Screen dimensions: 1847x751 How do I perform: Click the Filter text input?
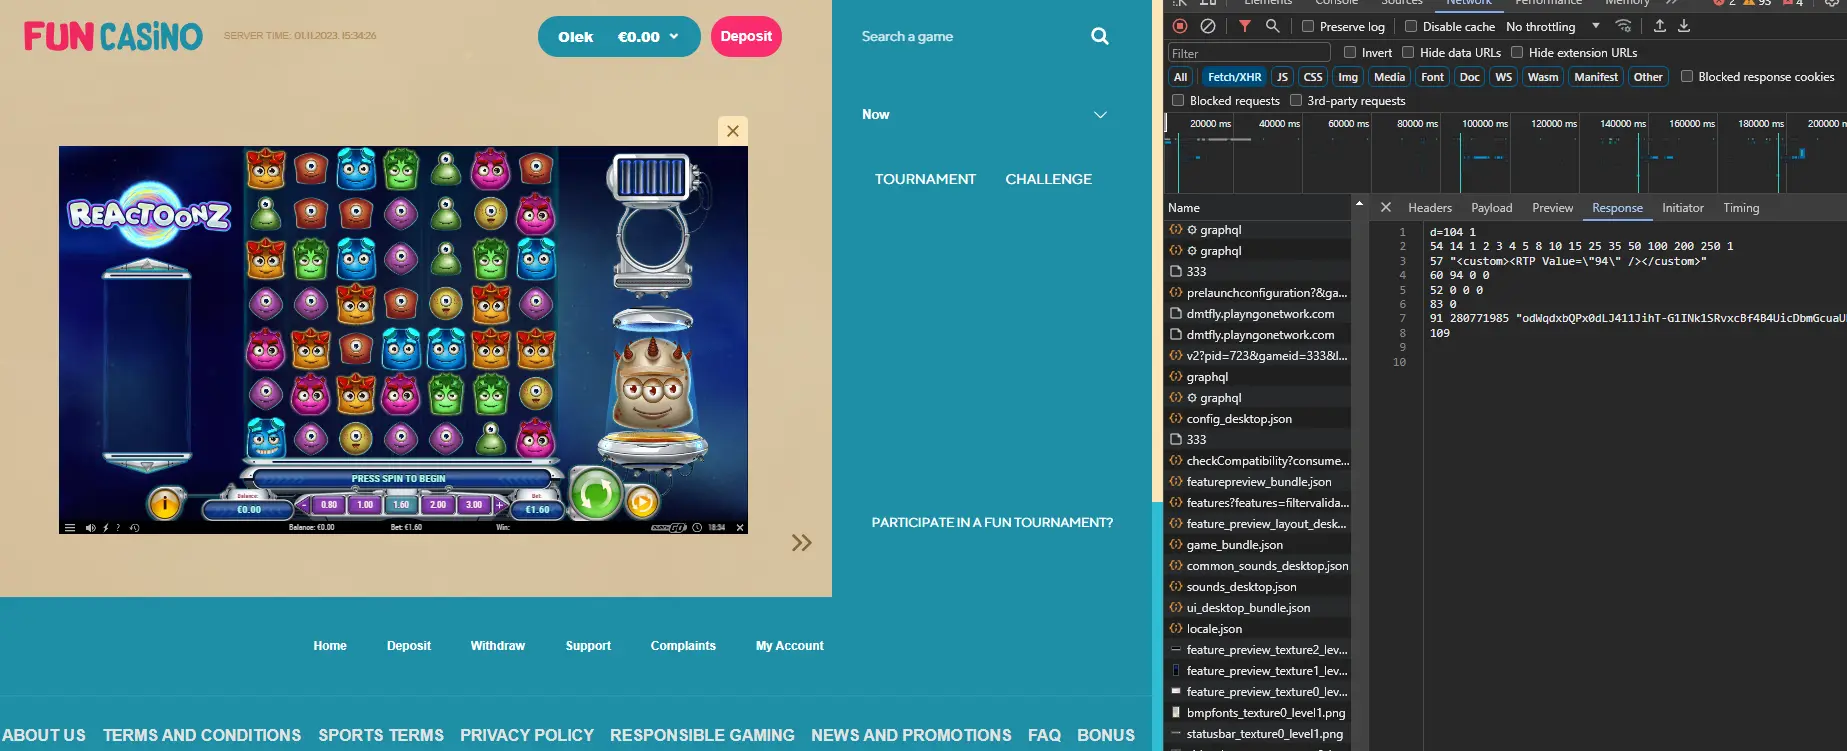pos(1249,53)
